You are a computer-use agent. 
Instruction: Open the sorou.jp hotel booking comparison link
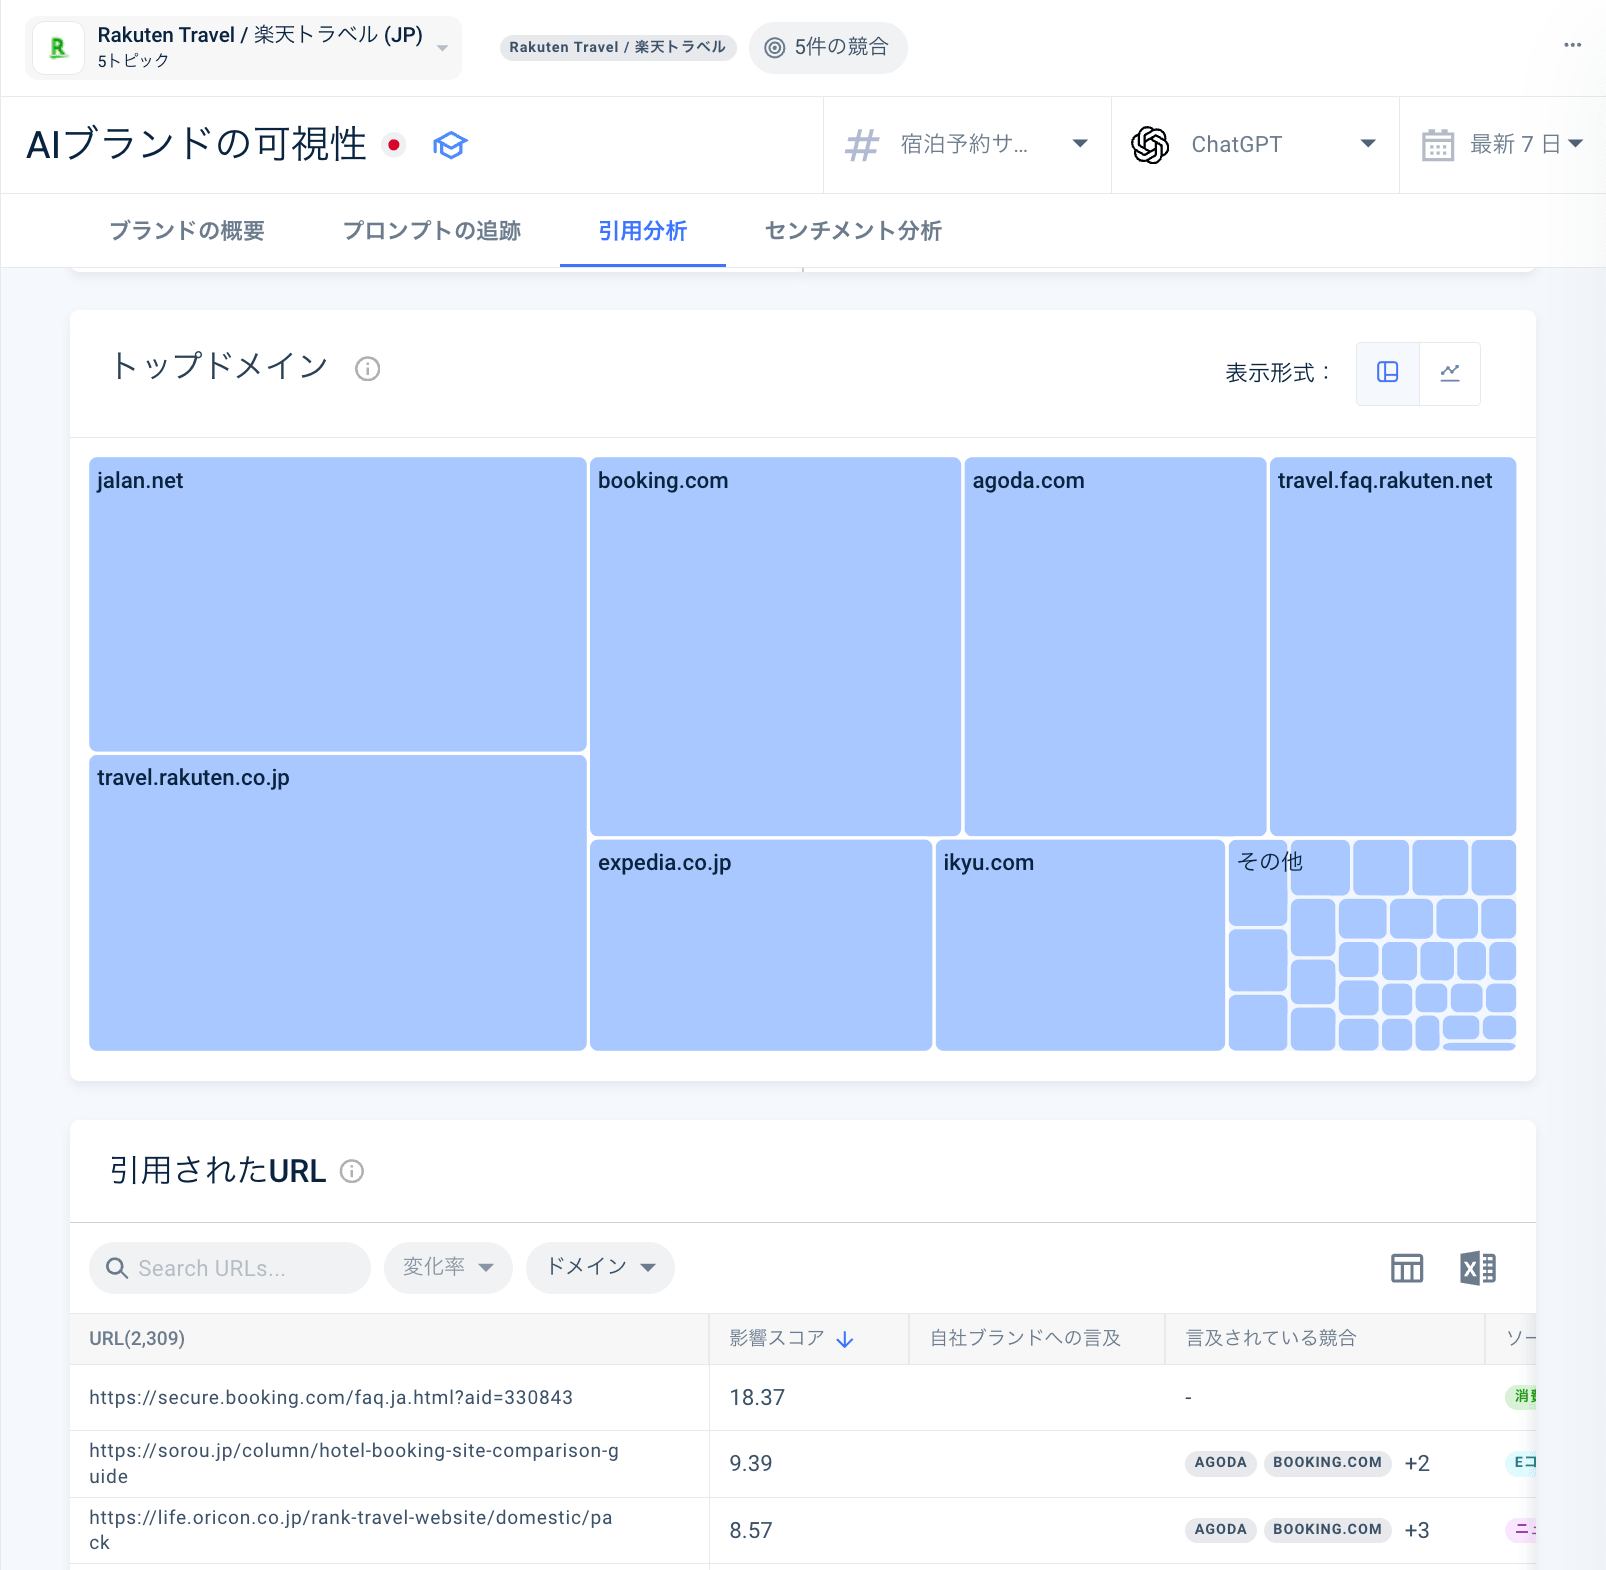tap(354, 1463)
